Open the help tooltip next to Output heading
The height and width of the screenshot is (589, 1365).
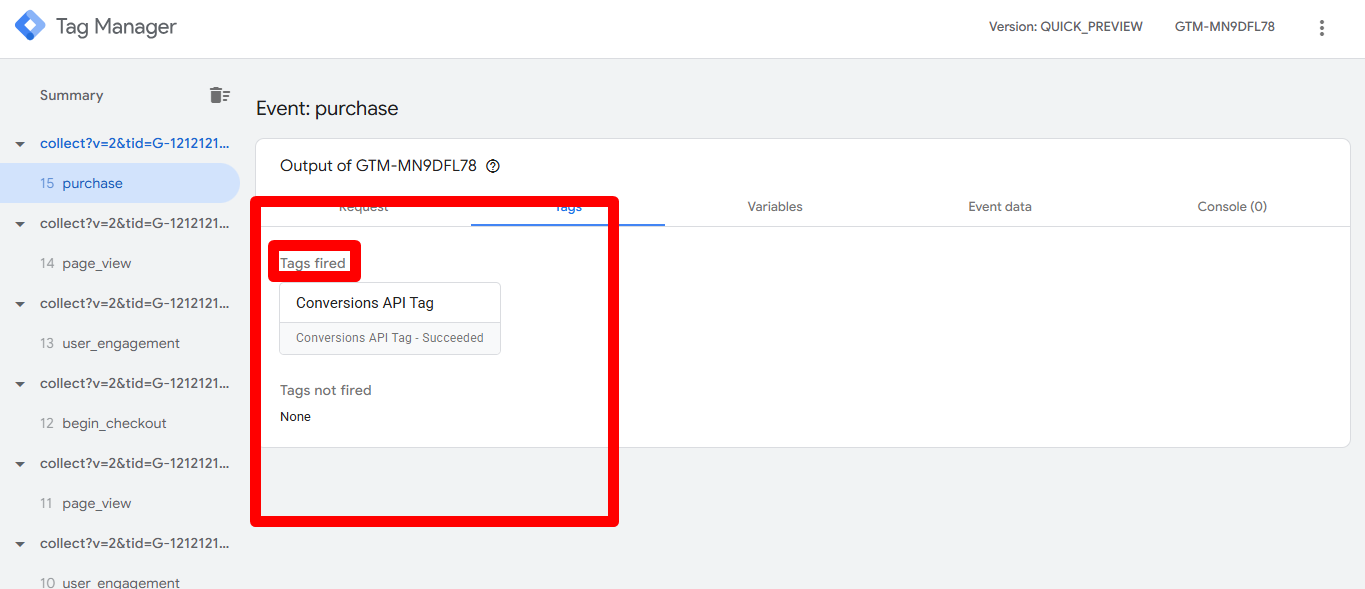(x=492, y=165)
